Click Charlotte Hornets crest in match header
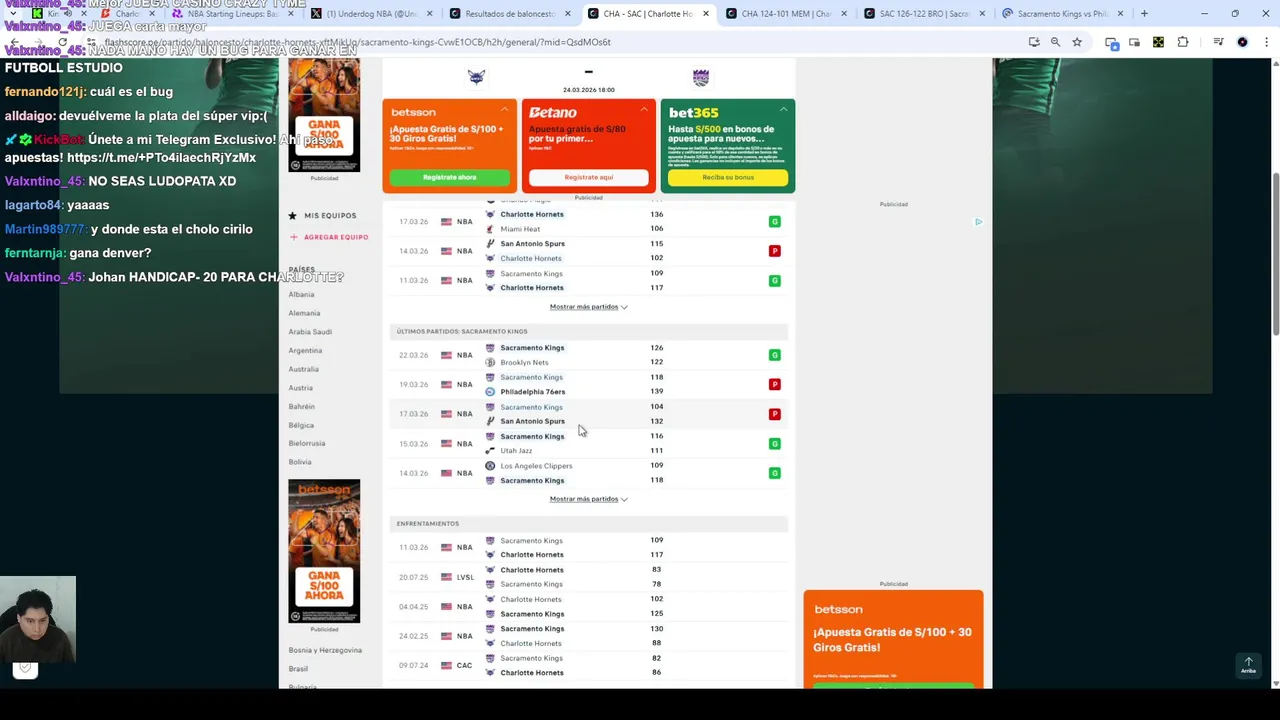The height and width of the screenshot is (720, 1280). [476, 77]
